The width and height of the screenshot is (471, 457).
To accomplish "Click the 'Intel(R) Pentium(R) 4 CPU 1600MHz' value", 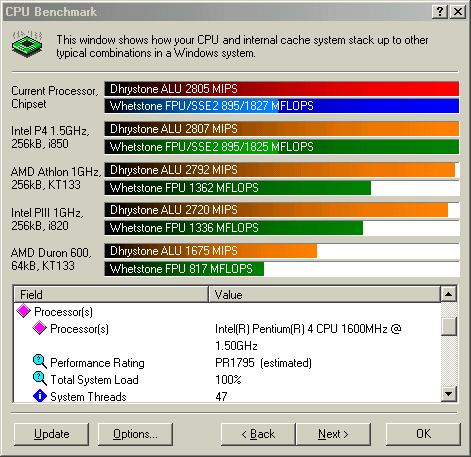I will click(x=308, y=337).
